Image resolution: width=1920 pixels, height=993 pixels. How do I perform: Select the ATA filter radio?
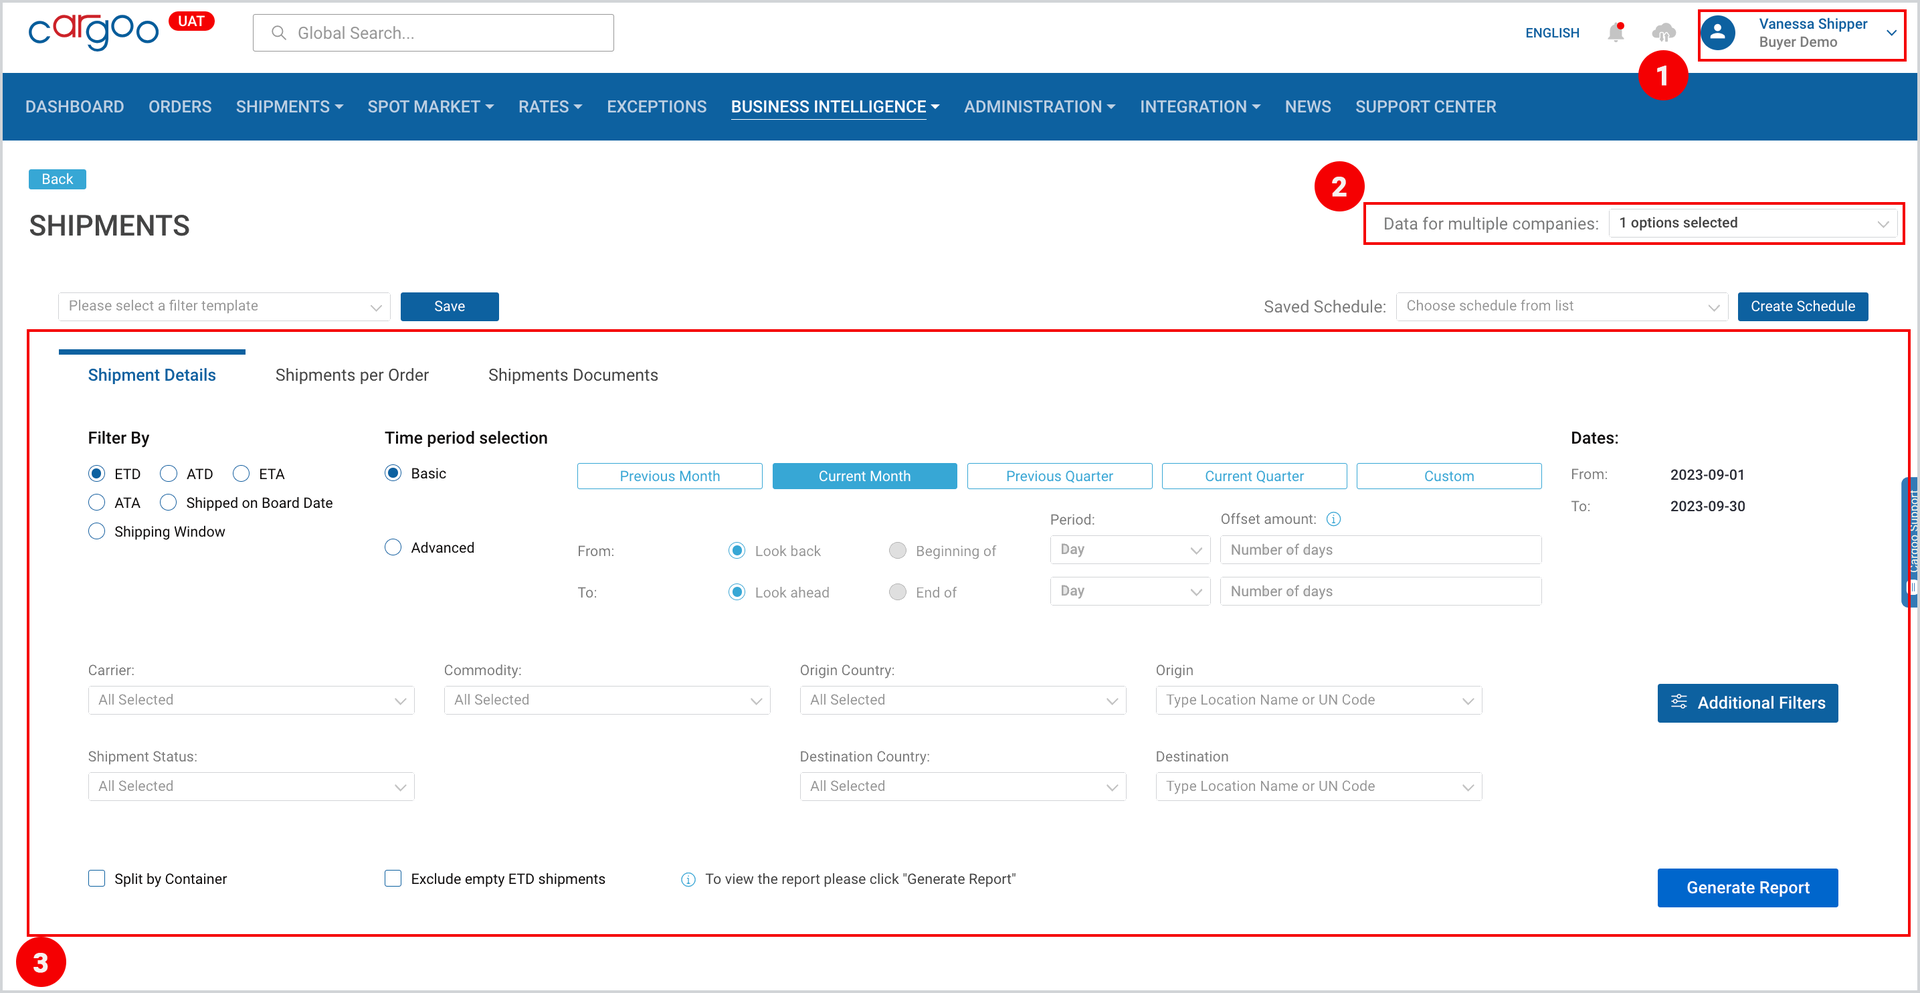(x=97, y=502)
